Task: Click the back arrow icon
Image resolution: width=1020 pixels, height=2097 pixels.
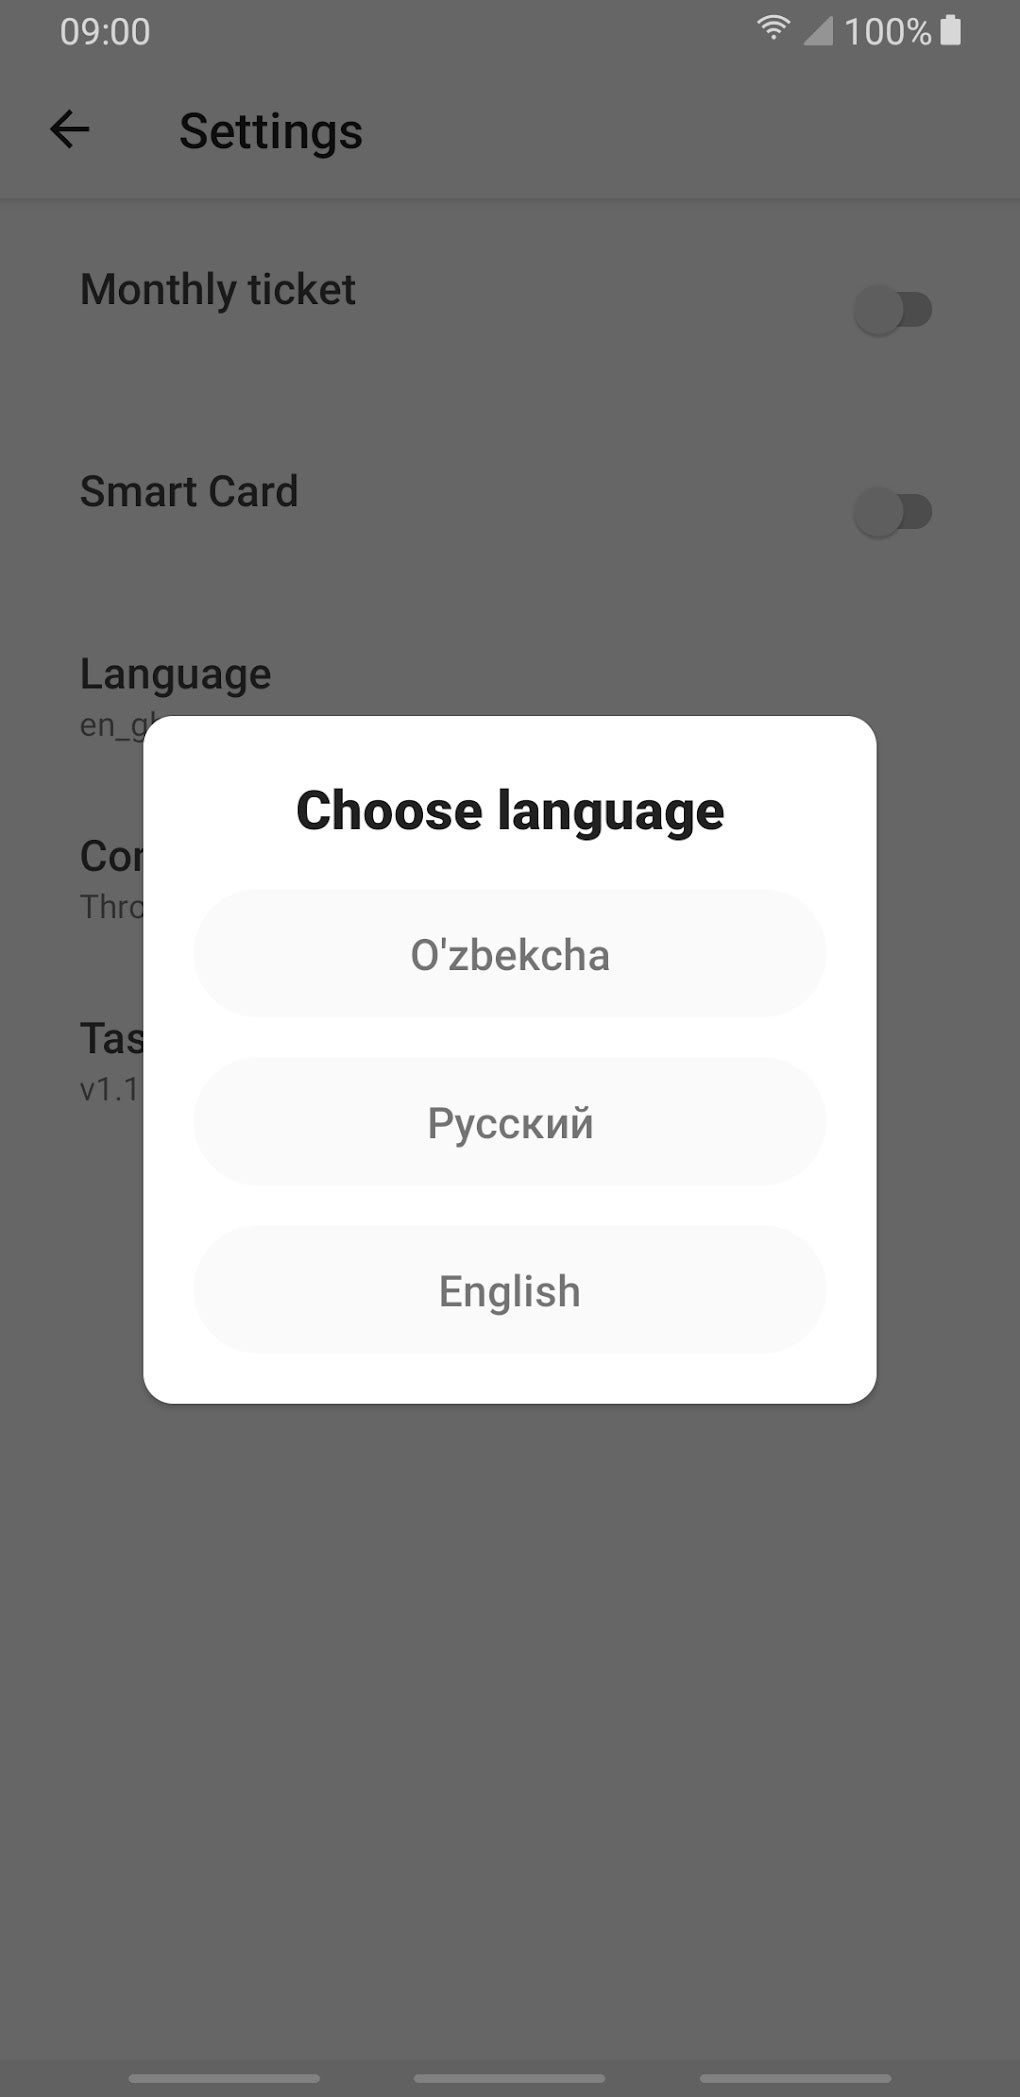Action: (68, 130)
